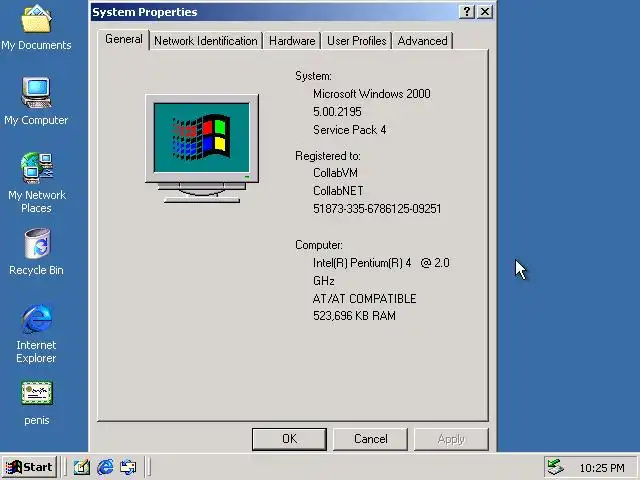Open the Network Identification tab
Screen dimensions: 640x480
[x=206, y=41]
